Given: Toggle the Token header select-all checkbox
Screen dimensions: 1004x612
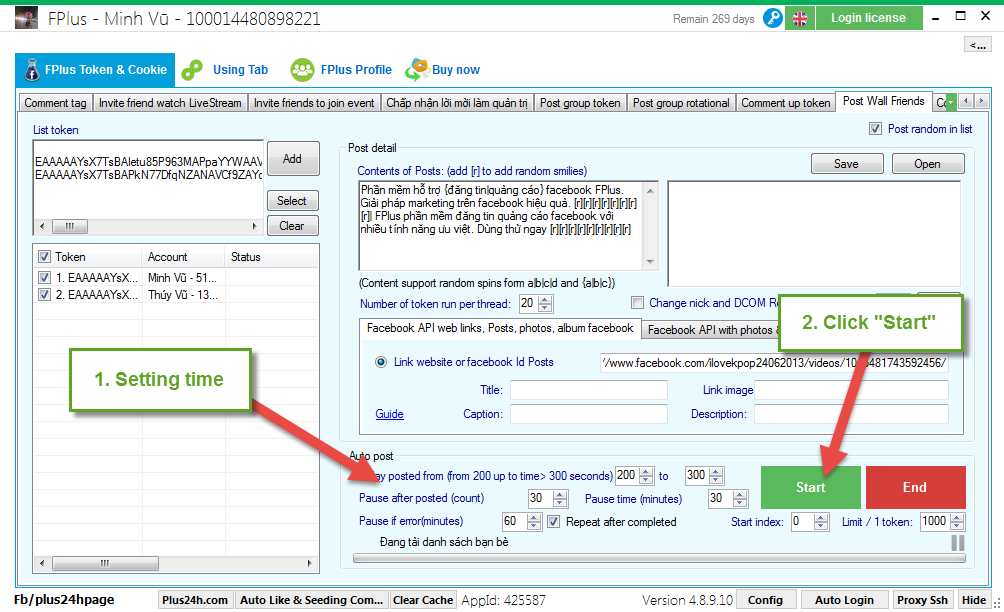Looking at the screenshot, I should tap(44, 257).
